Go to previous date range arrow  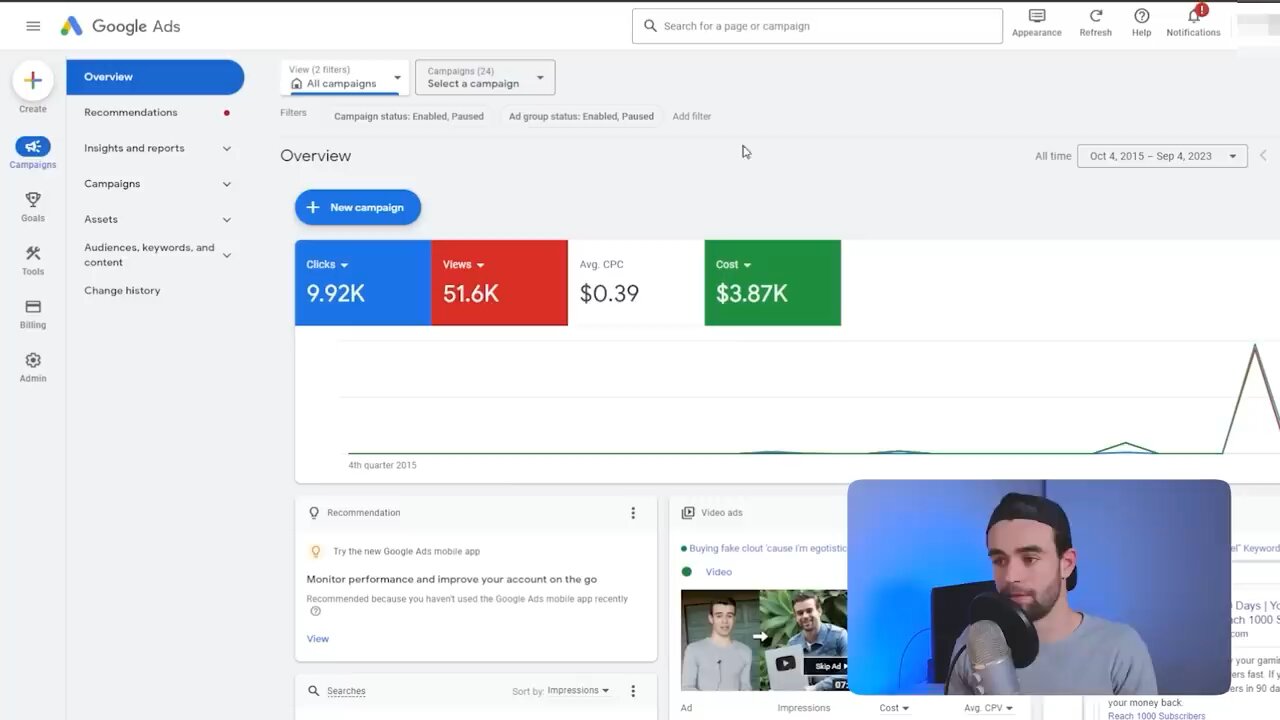pos(1264,156)
